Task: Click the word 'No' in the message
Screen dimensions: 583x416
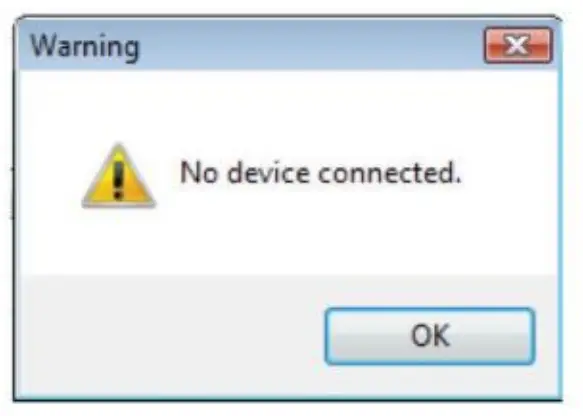Action: tap(199, 173)
